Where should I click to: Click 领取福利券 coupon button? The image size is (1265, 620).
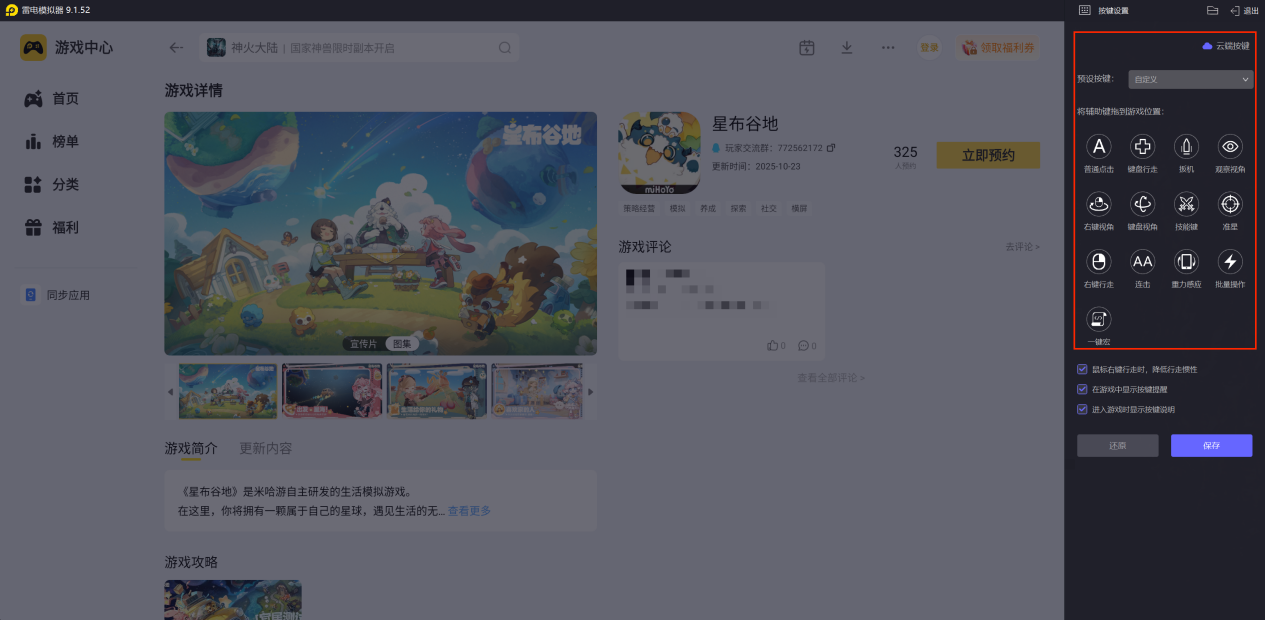pos(997,47)
